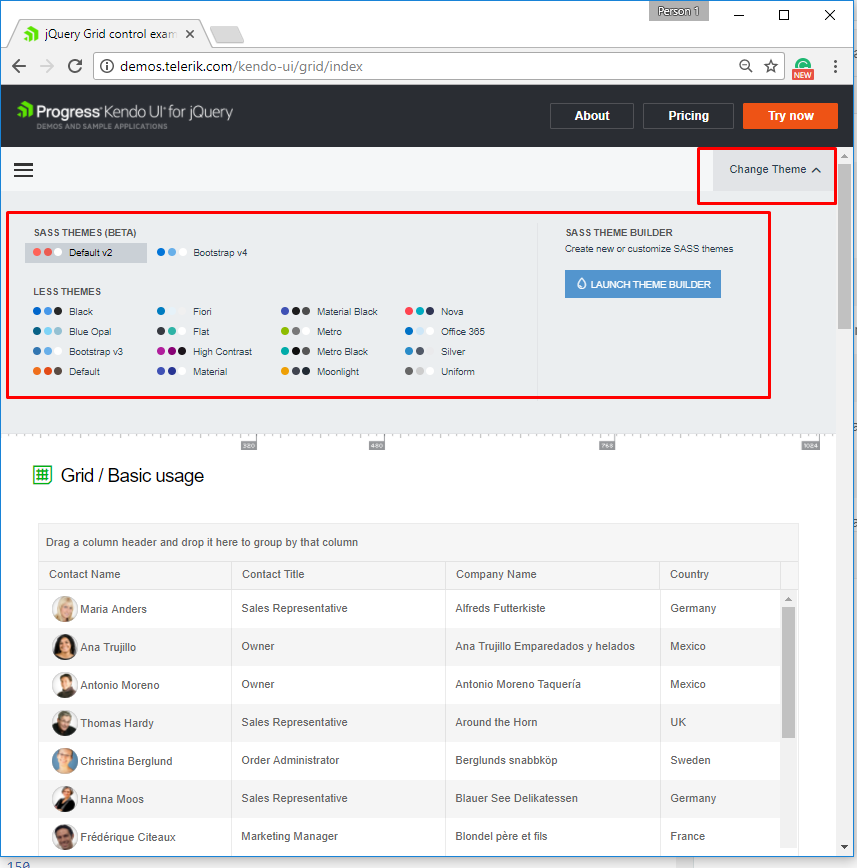This screenshot has height=868, width=857.
Task: Sort by the Country column header
Action: click(720, 575)
